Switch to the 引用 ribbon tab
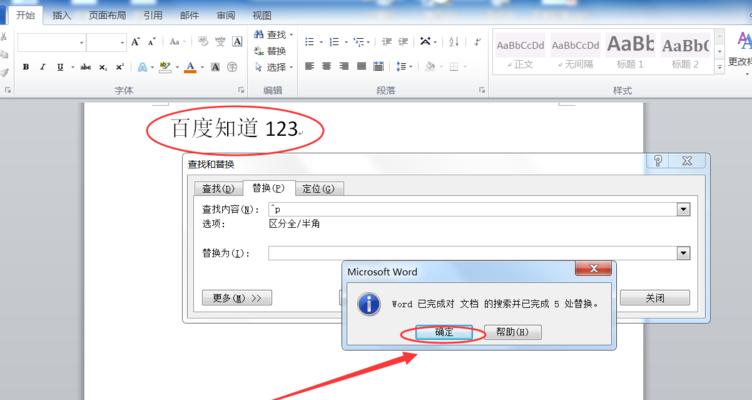Viewport: 752px width, 400px height. pyautogui.click(x=153, y=15)
